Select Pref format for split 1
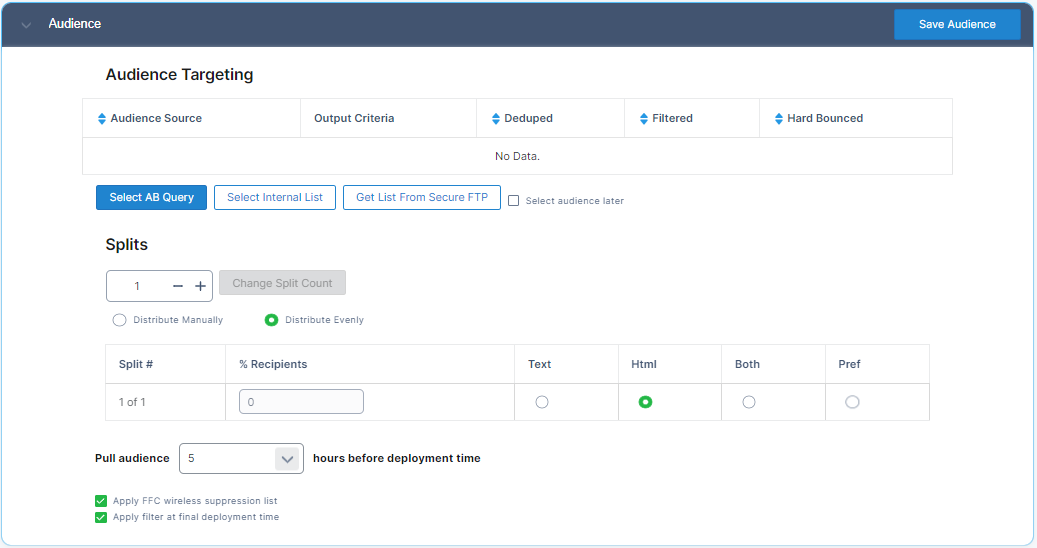 click(x=852, y=402)
